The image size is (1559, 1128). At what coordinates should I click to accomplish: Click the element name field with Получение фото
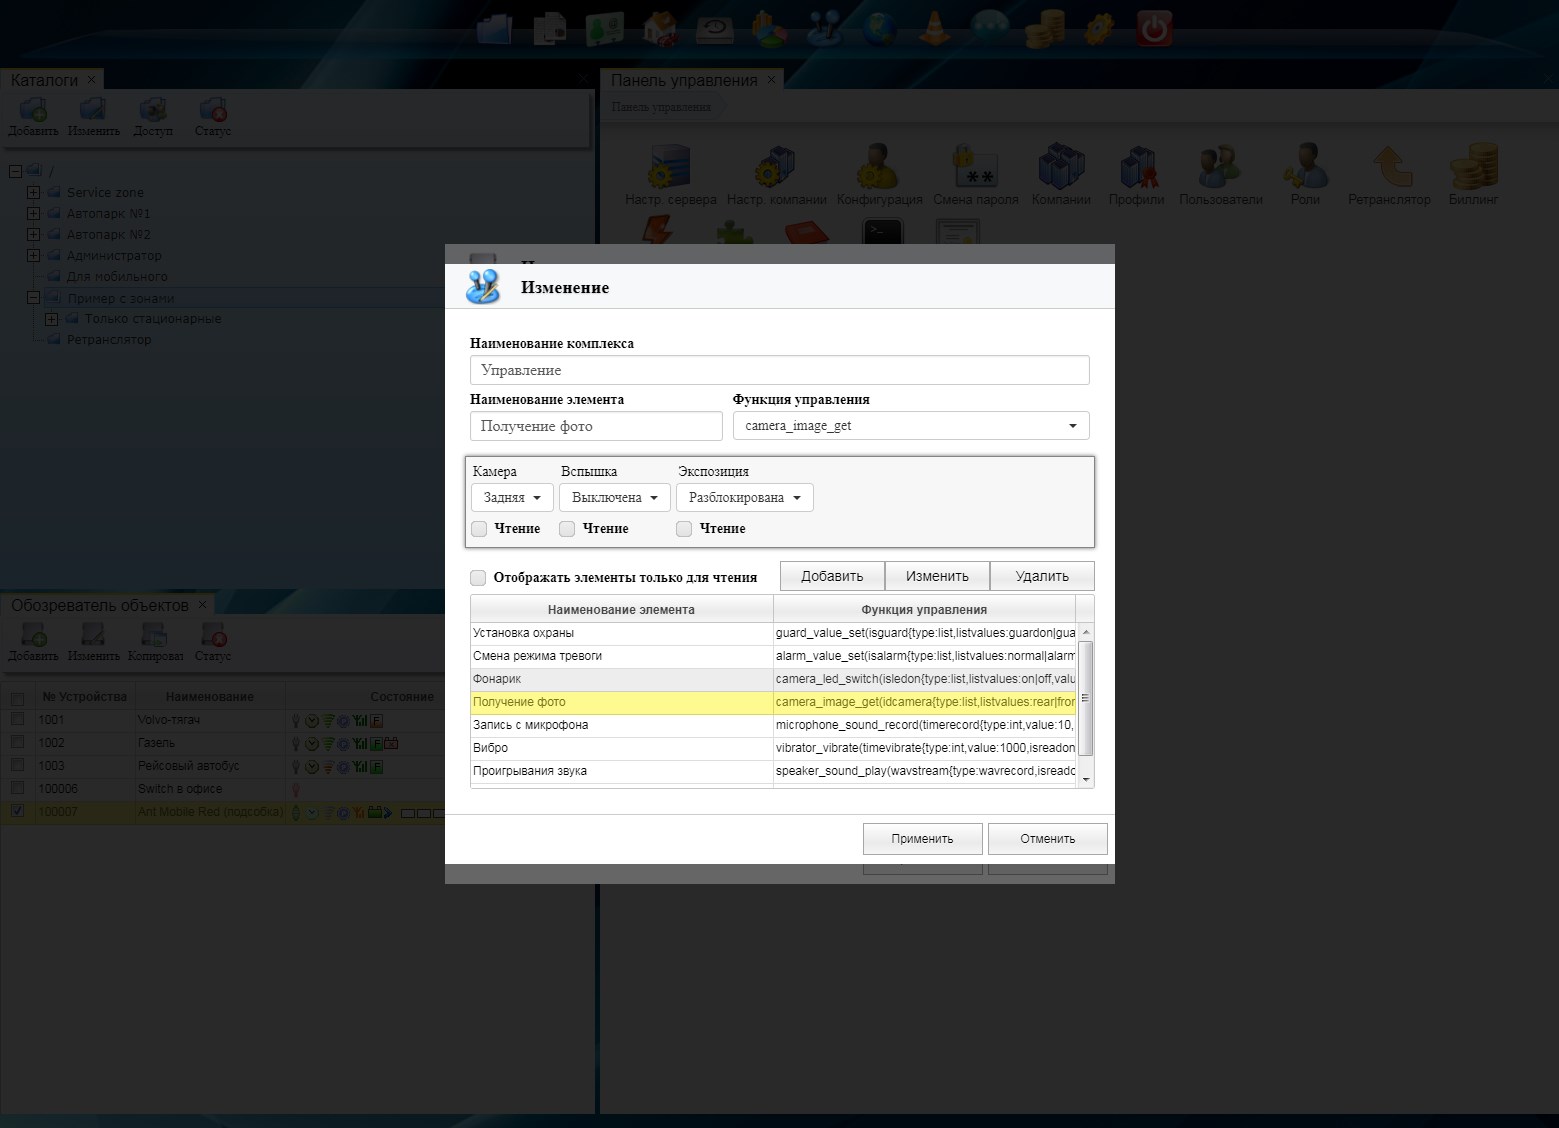click(595, 426)
